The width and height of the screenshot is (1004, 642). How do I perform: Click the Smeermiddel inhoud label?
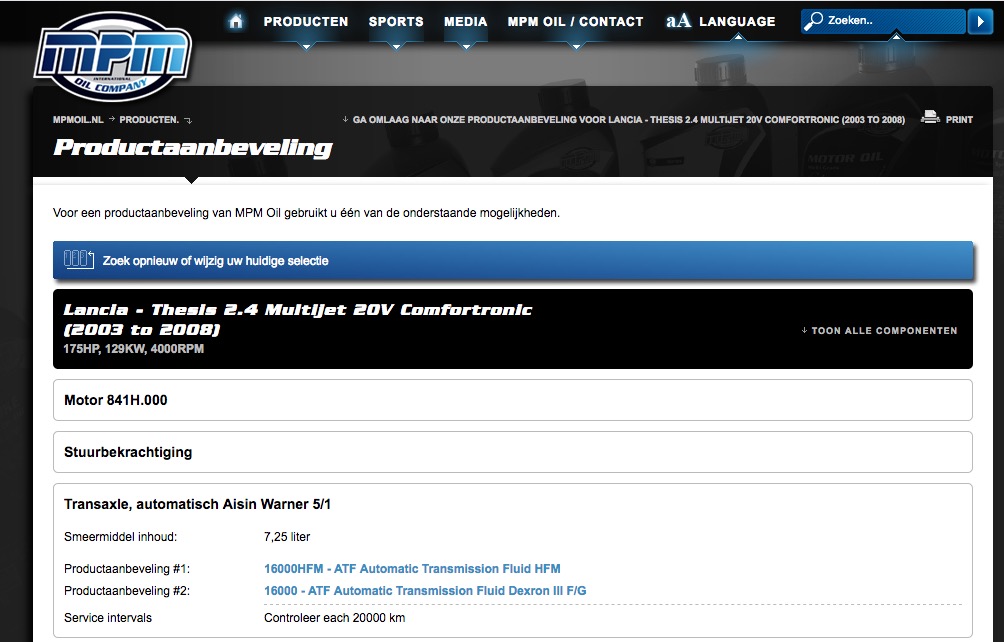point(120,537)
